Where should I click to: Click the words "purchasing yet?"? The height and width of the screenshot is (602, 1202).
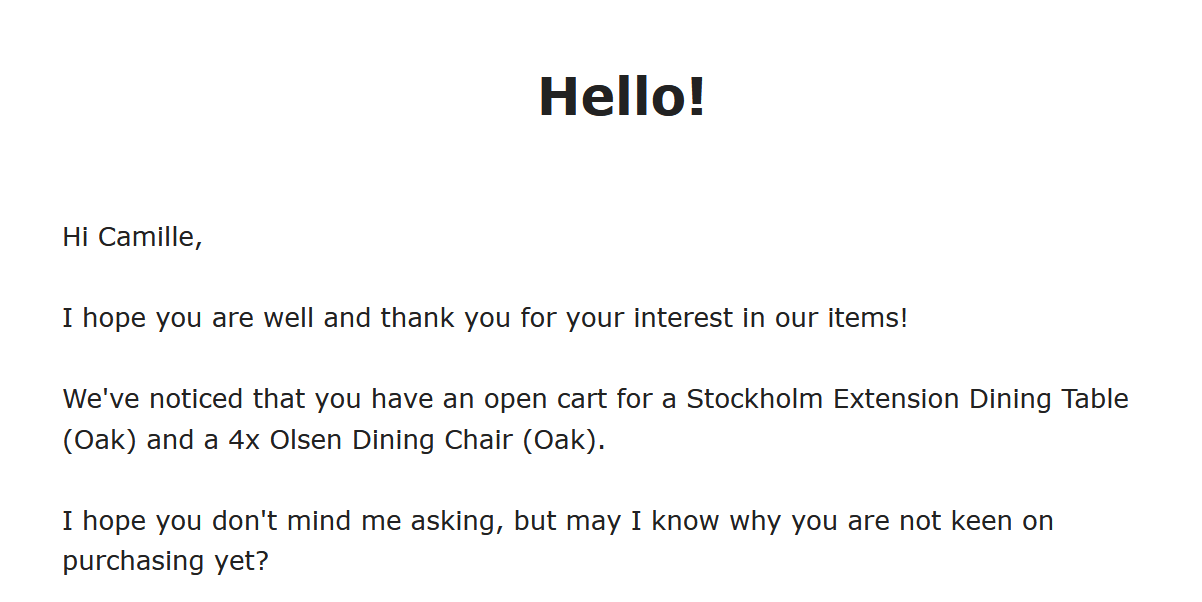tap(166, 561)
